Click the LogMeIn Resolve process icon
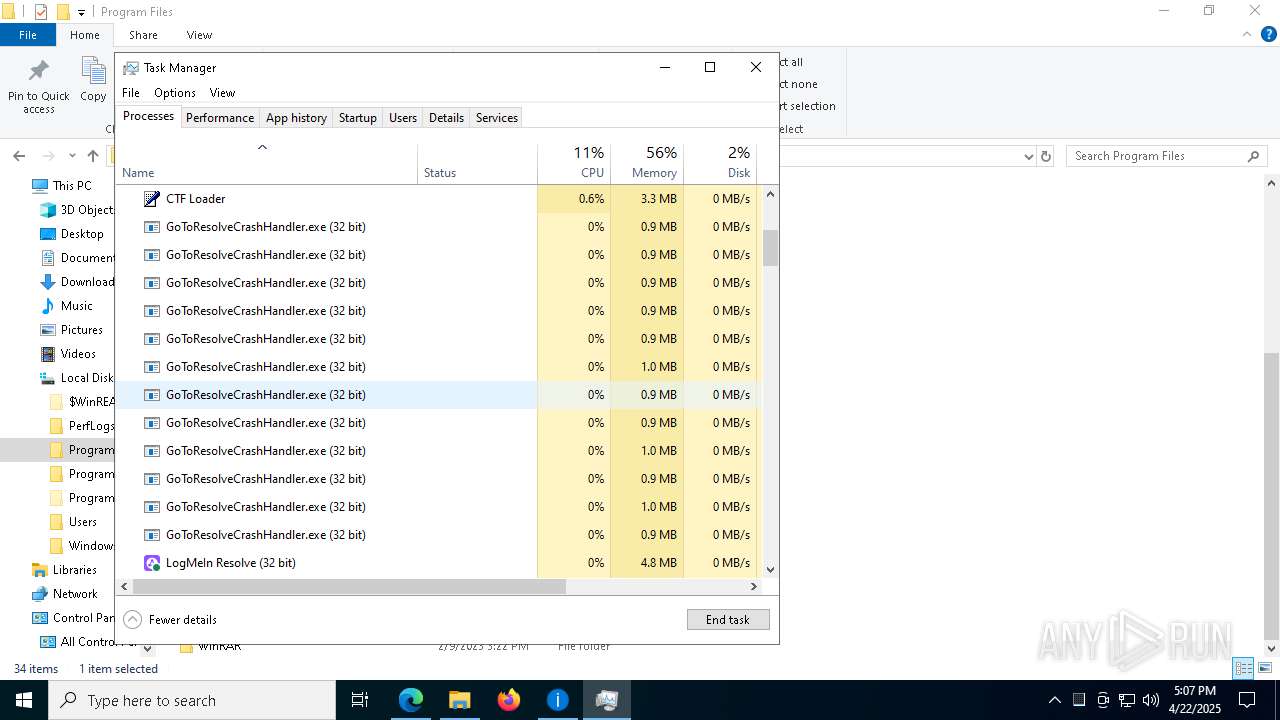 click(152, 563)
